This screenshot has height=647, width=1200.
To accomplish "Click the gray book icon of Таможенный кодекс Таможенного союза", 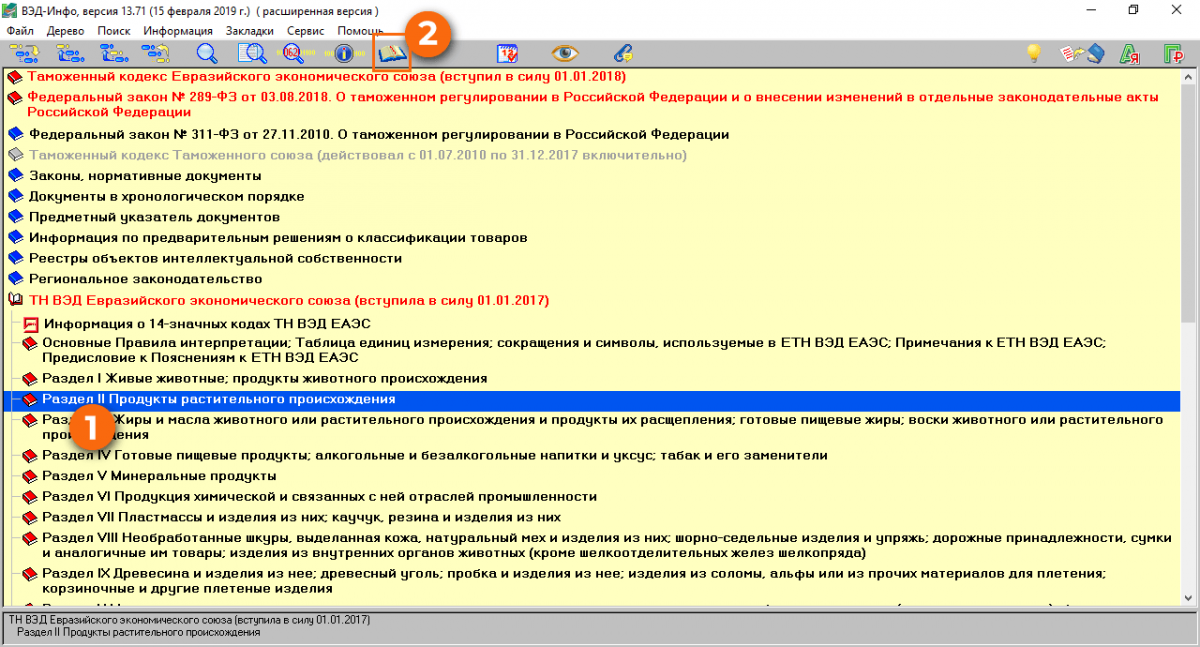I will (15, 156).
